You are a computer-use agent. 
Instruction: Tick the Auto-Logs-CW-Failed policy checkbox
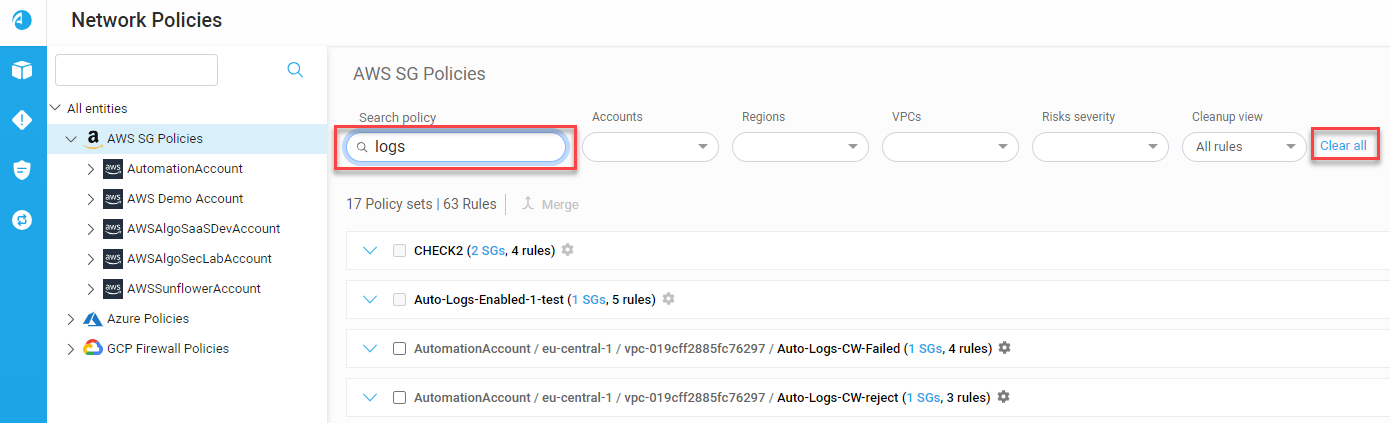tap(399, 349)
